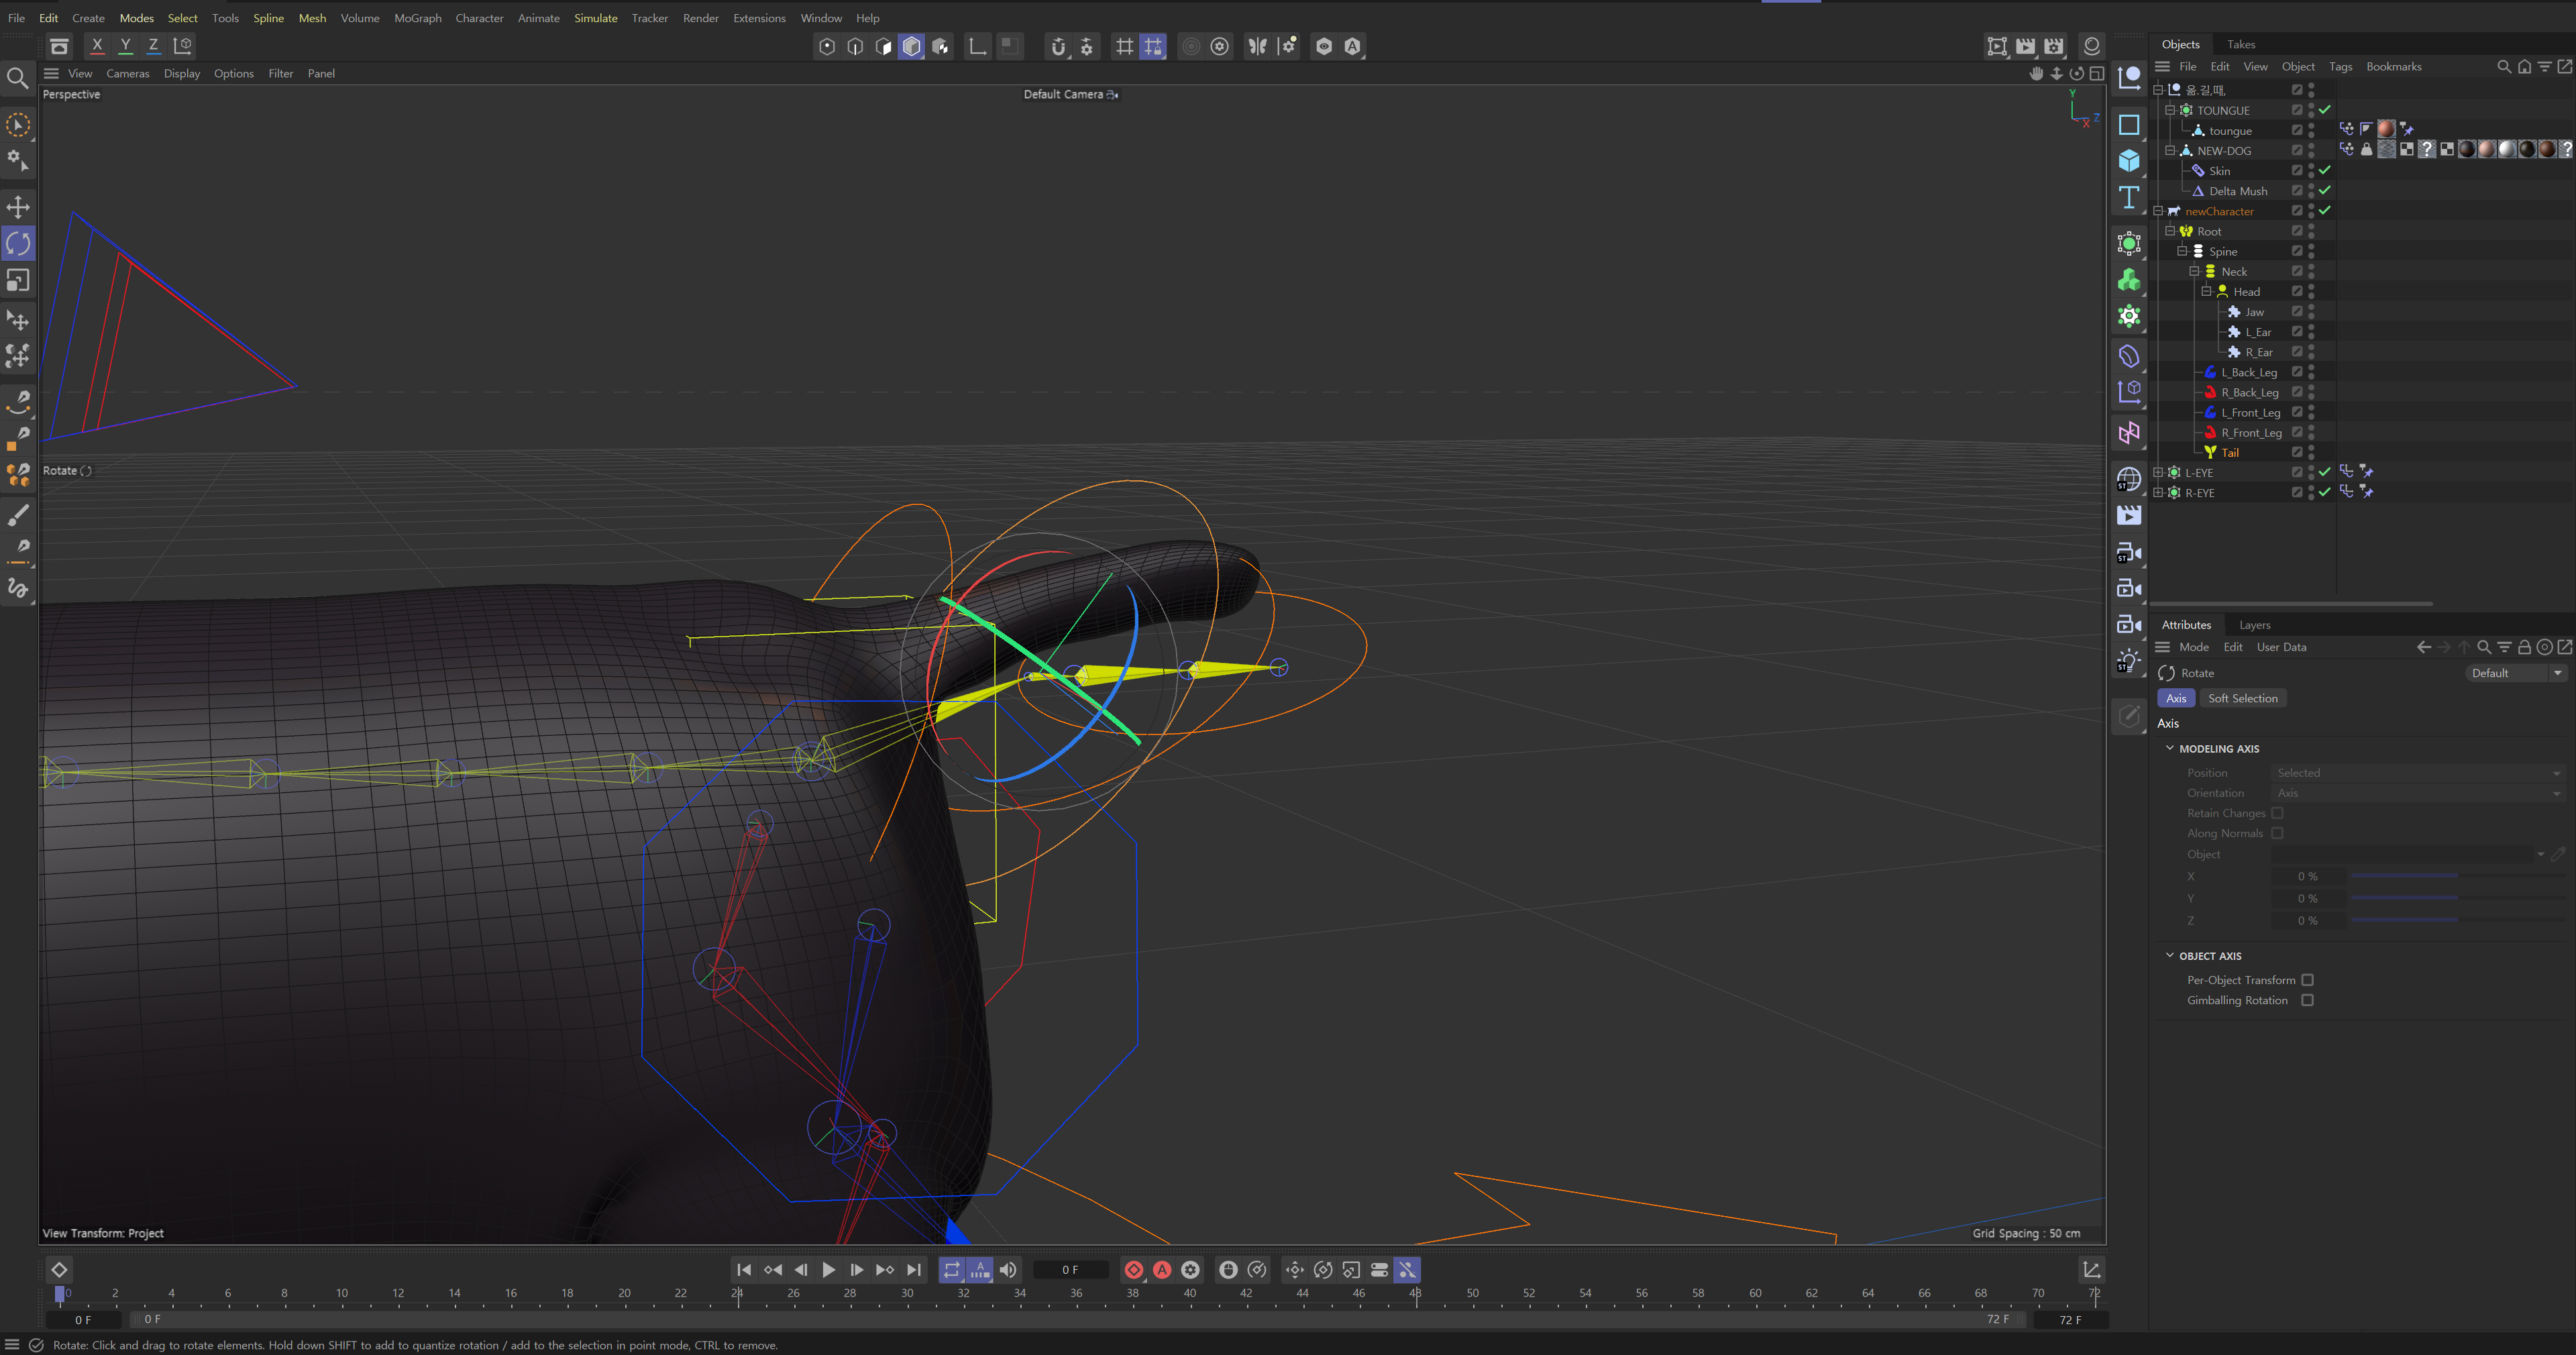Click the back arrow in Attributes manager
Viewport: 2576px width, 1355px height.
[x=2424, y=647]
